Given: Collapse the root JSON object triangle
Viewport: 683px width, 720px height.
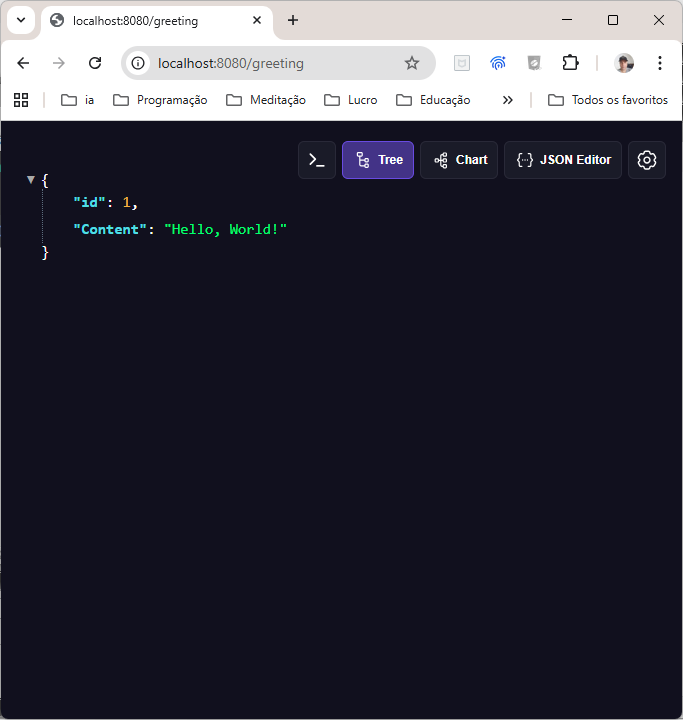Looking at the screenshot, I should (x=31, y=180).
